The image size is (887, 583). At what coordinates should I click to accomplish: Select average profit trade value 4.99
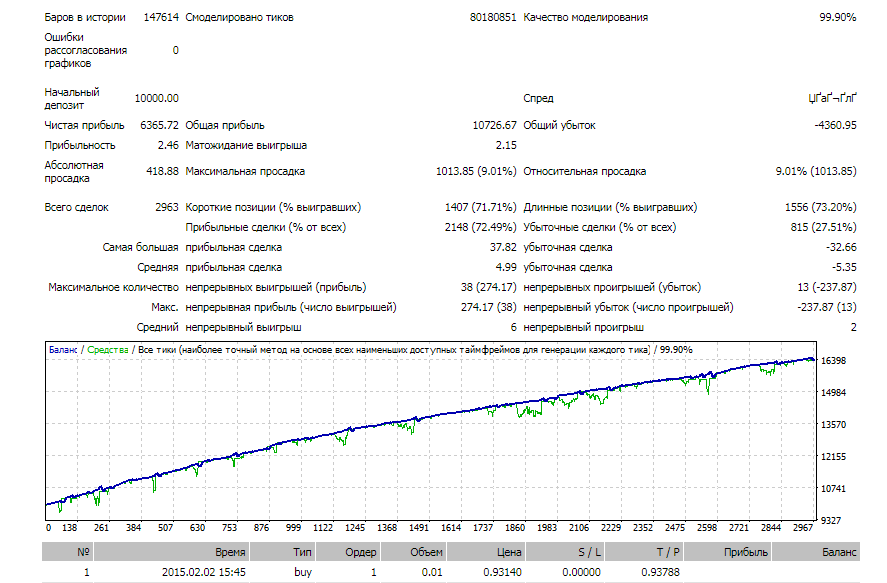pyautogui.click(x=506, y=267)
